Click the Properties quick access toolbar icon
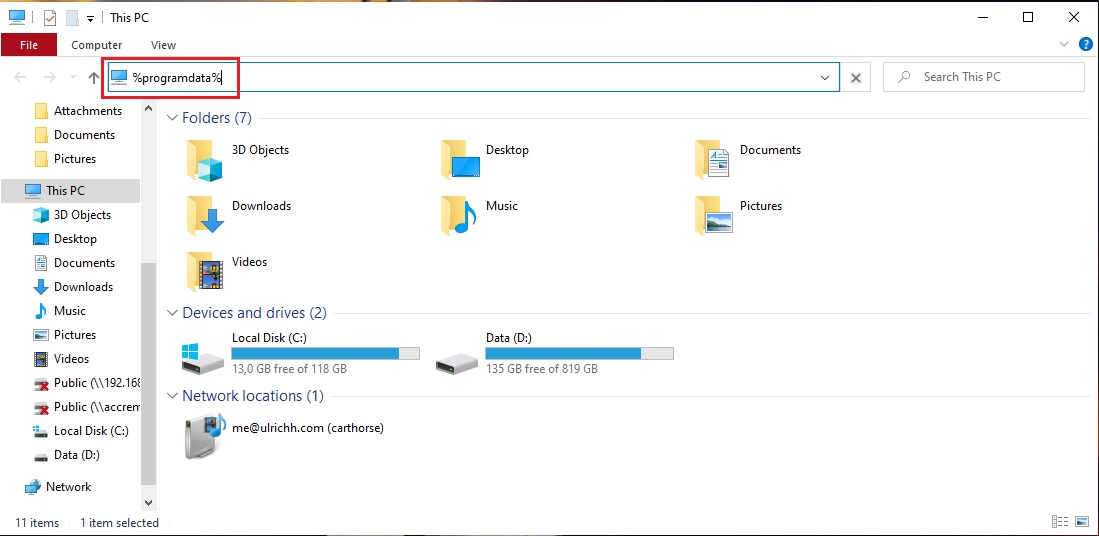This screenshot has height=536, width=1099. click(x=49, y=18)
